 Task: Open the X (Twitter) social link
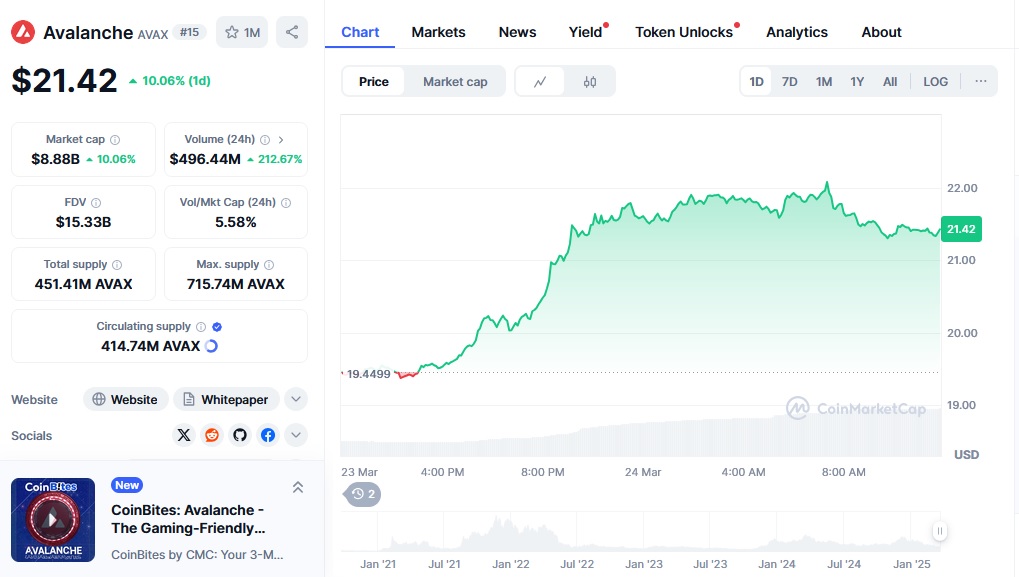[184, 435]
